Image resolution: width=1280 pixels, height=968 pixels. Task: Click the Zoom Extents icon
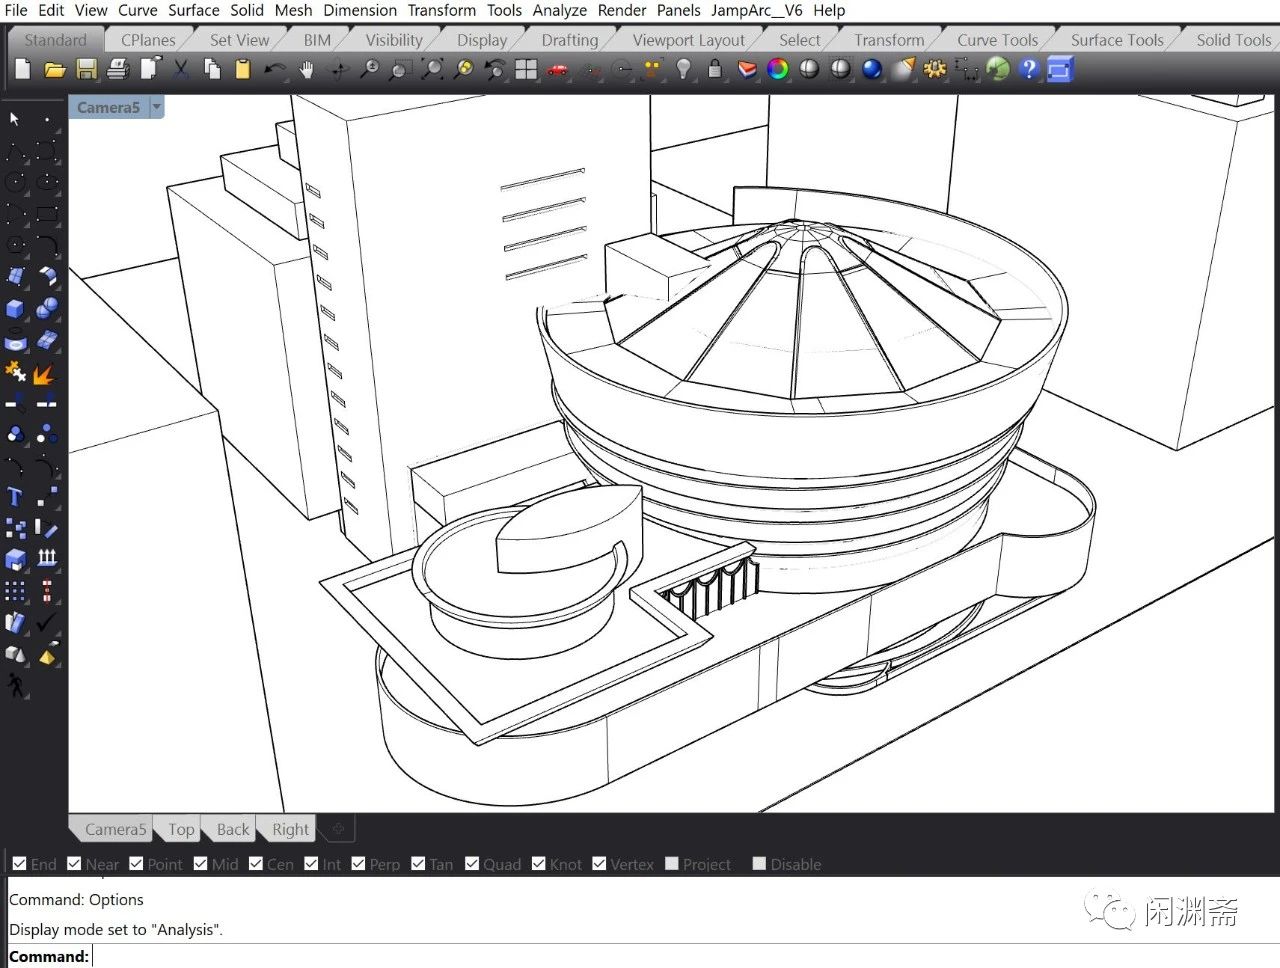click(432, 69)
